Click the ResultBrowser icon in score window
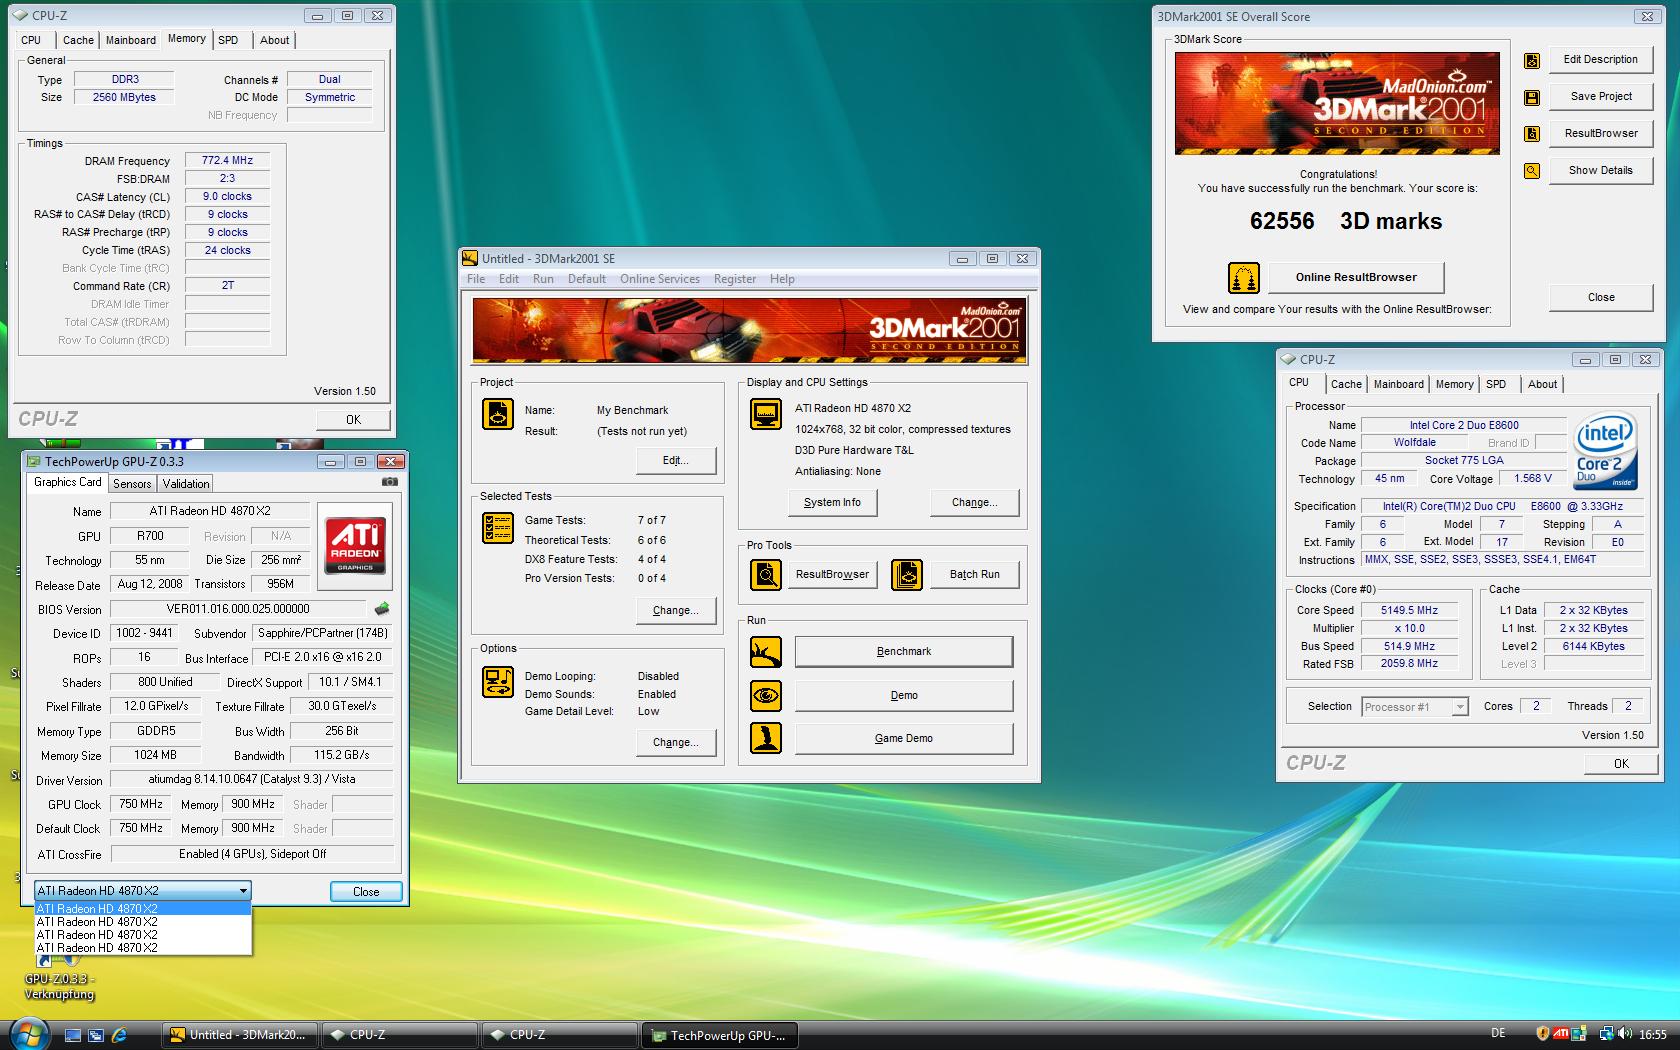 (1531, 135)
